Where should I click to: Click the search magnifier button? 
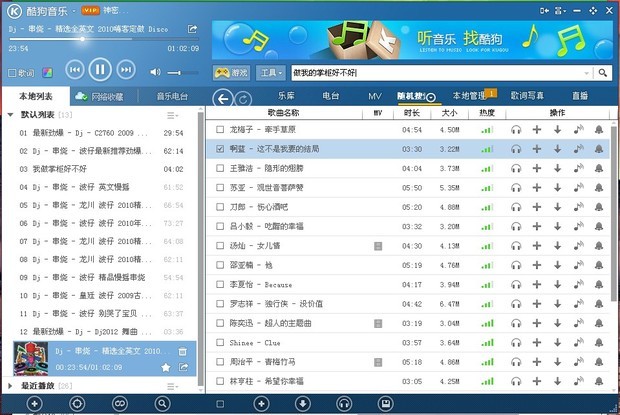pos(602,73)
